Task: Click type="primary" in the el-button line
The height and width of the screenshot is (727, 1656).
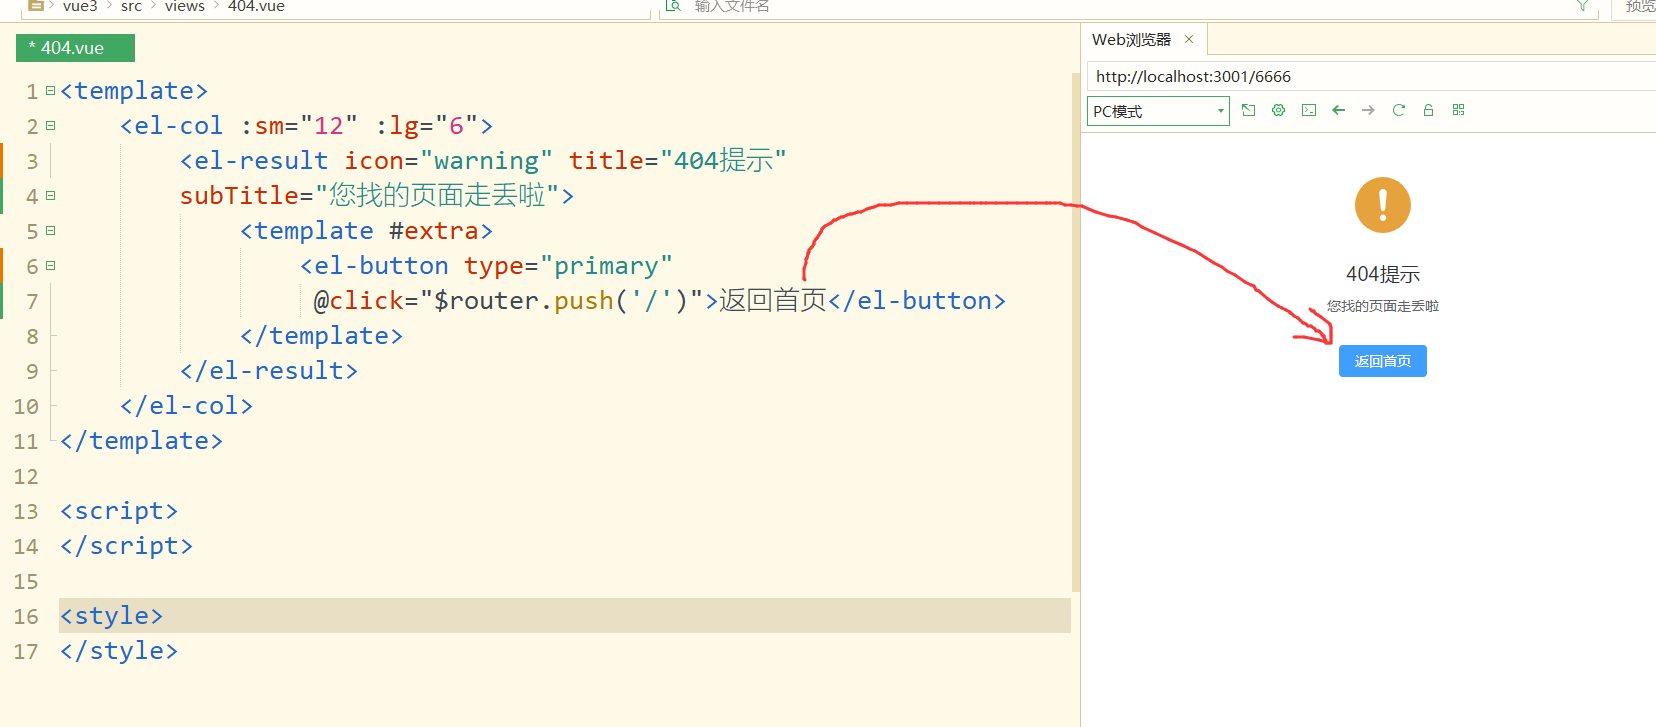Action: pos(568,266)
